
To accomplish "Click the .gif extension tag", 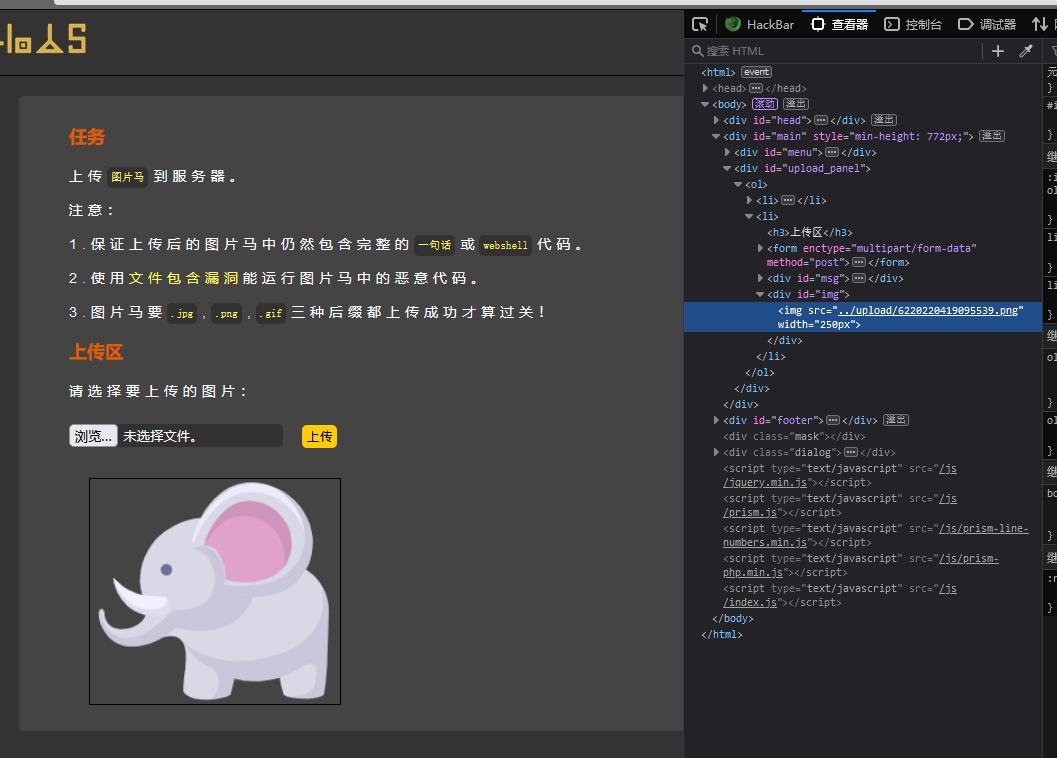I will coord(271,313).
